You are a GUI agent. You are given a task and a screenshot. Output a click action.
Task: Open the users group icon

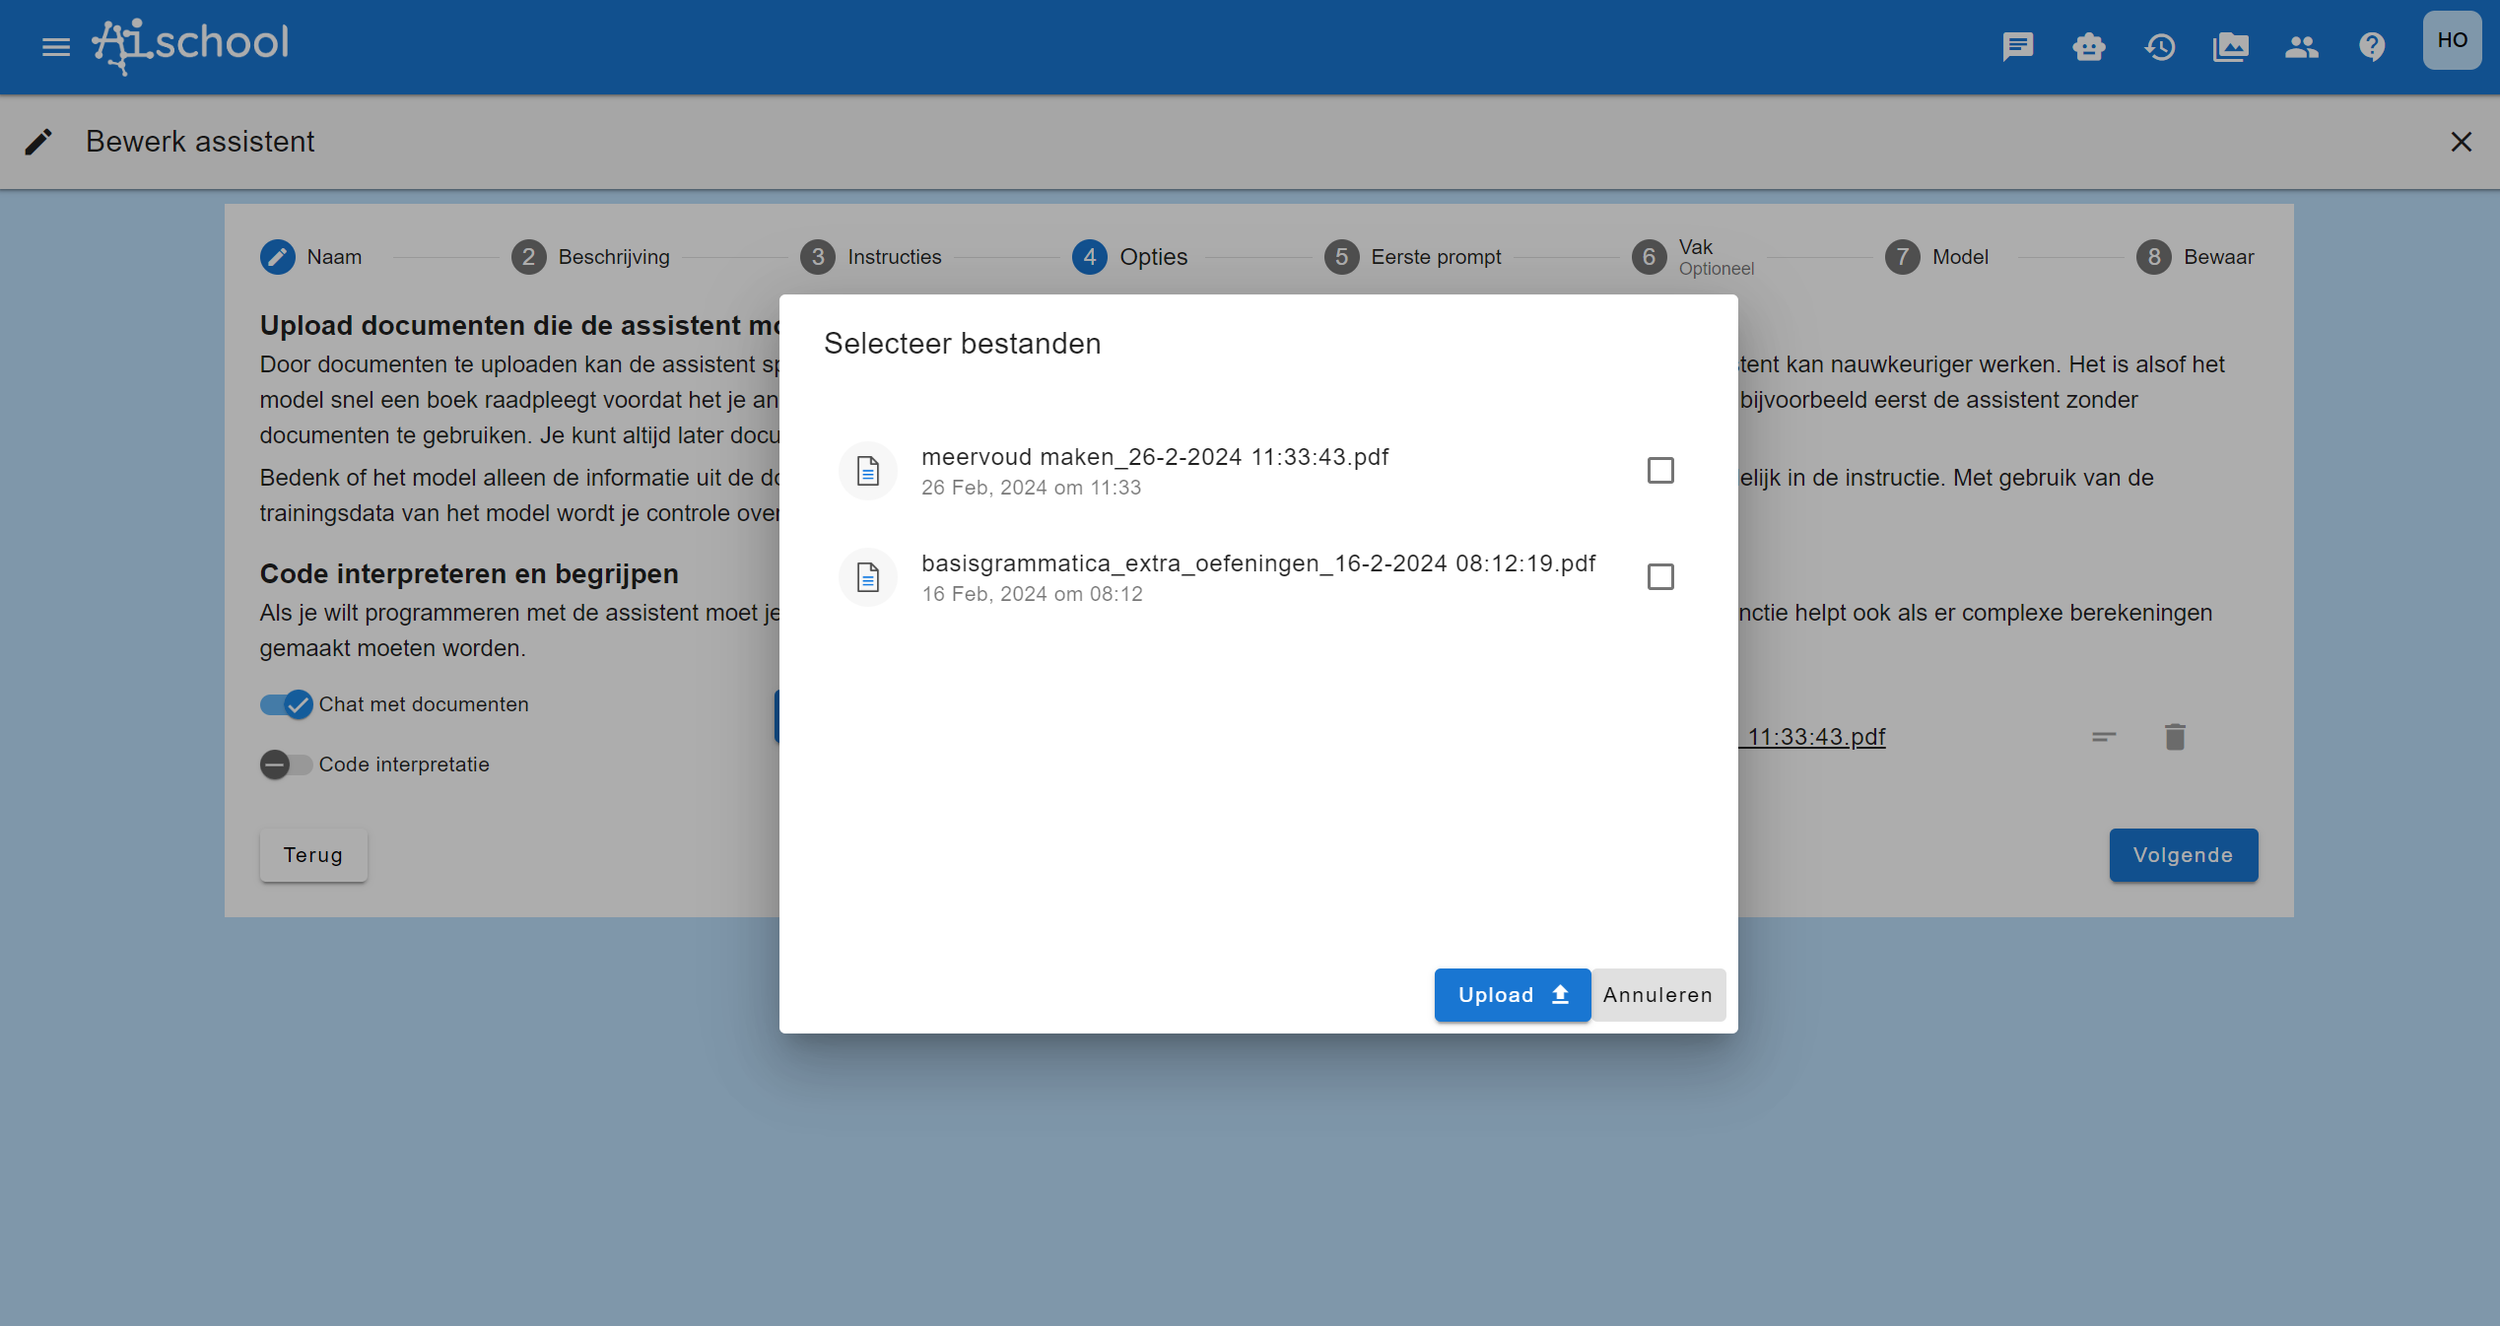point(2302,47)
